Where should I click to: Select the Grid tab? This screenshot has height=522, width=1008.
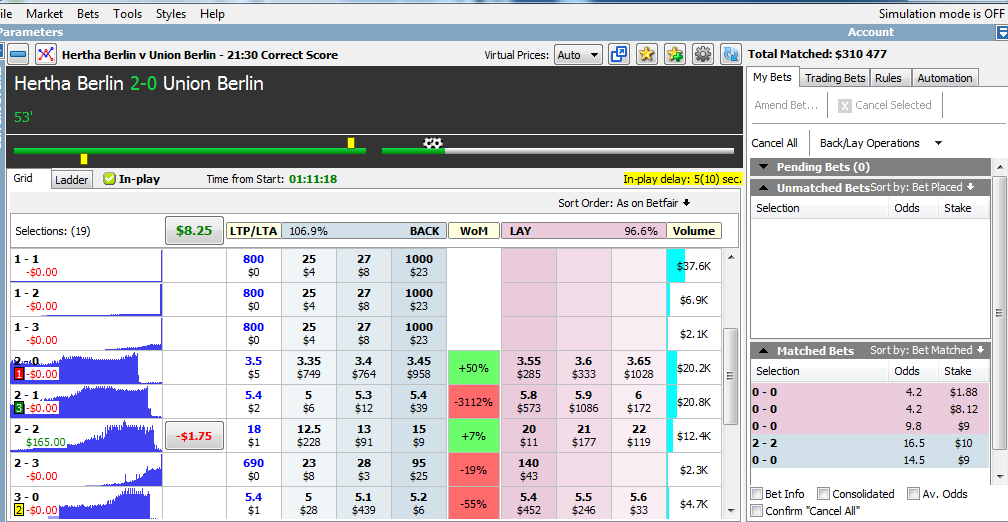pos(23,179)
